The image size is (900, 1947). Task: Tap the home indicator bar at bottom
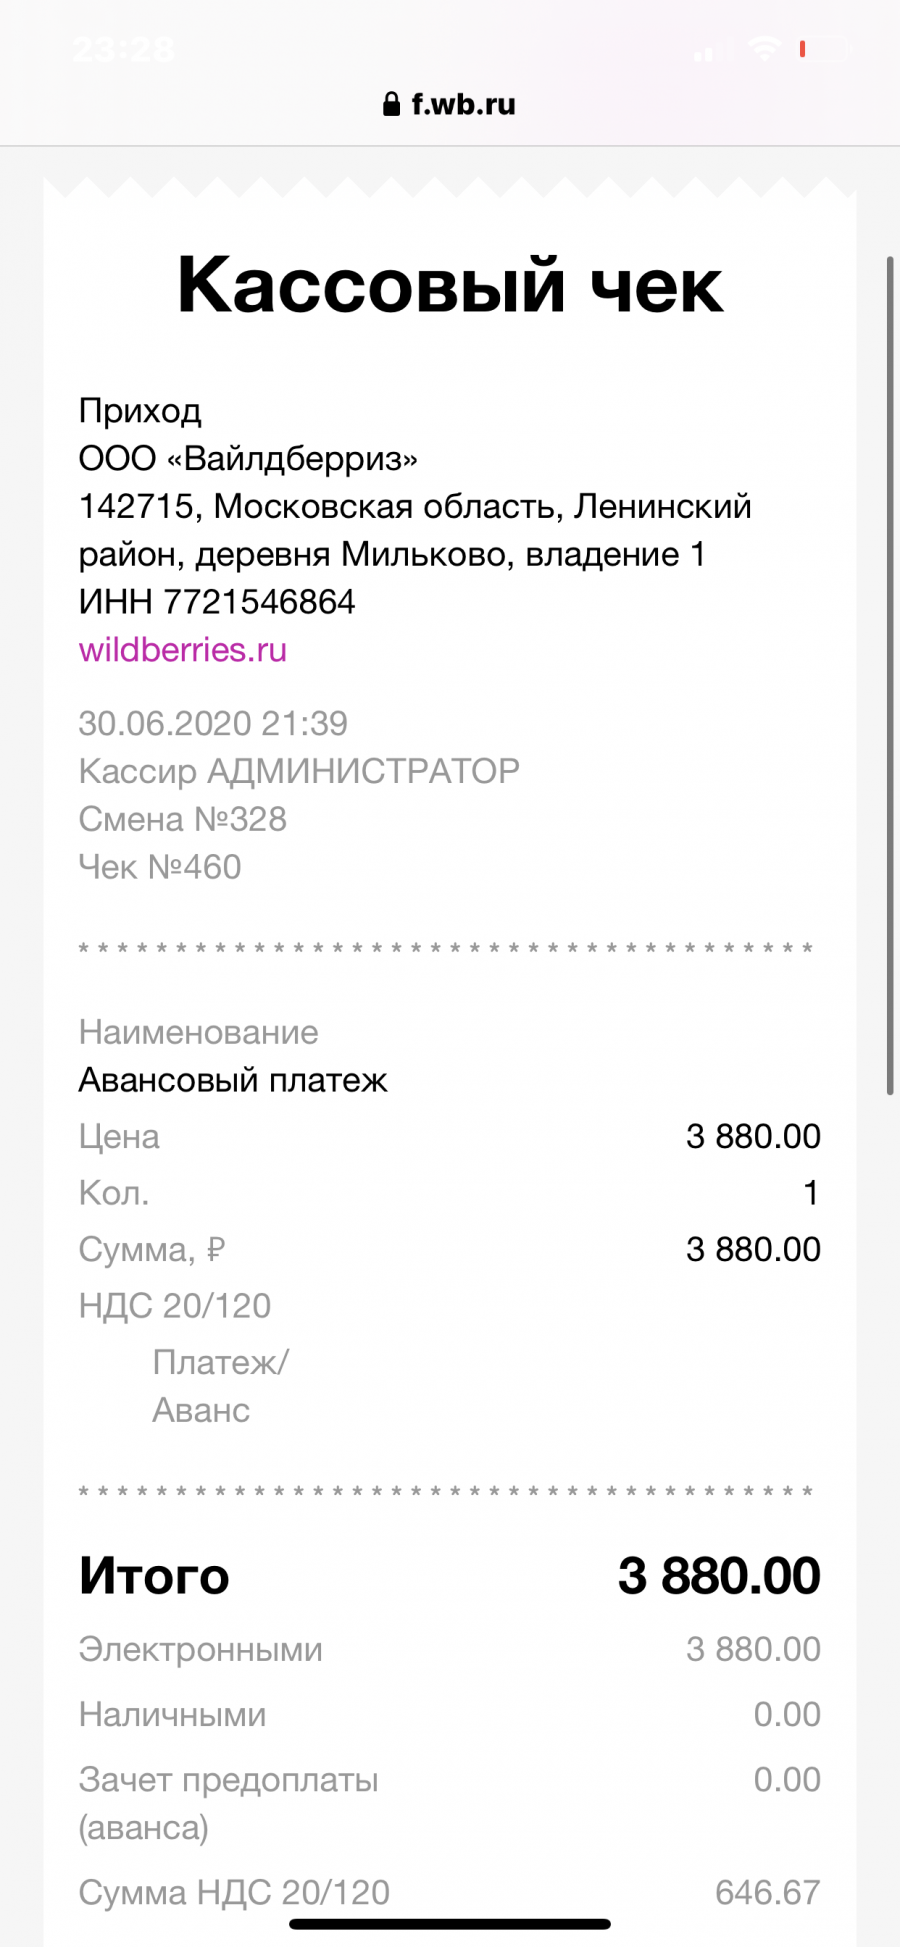point(450,1924)
